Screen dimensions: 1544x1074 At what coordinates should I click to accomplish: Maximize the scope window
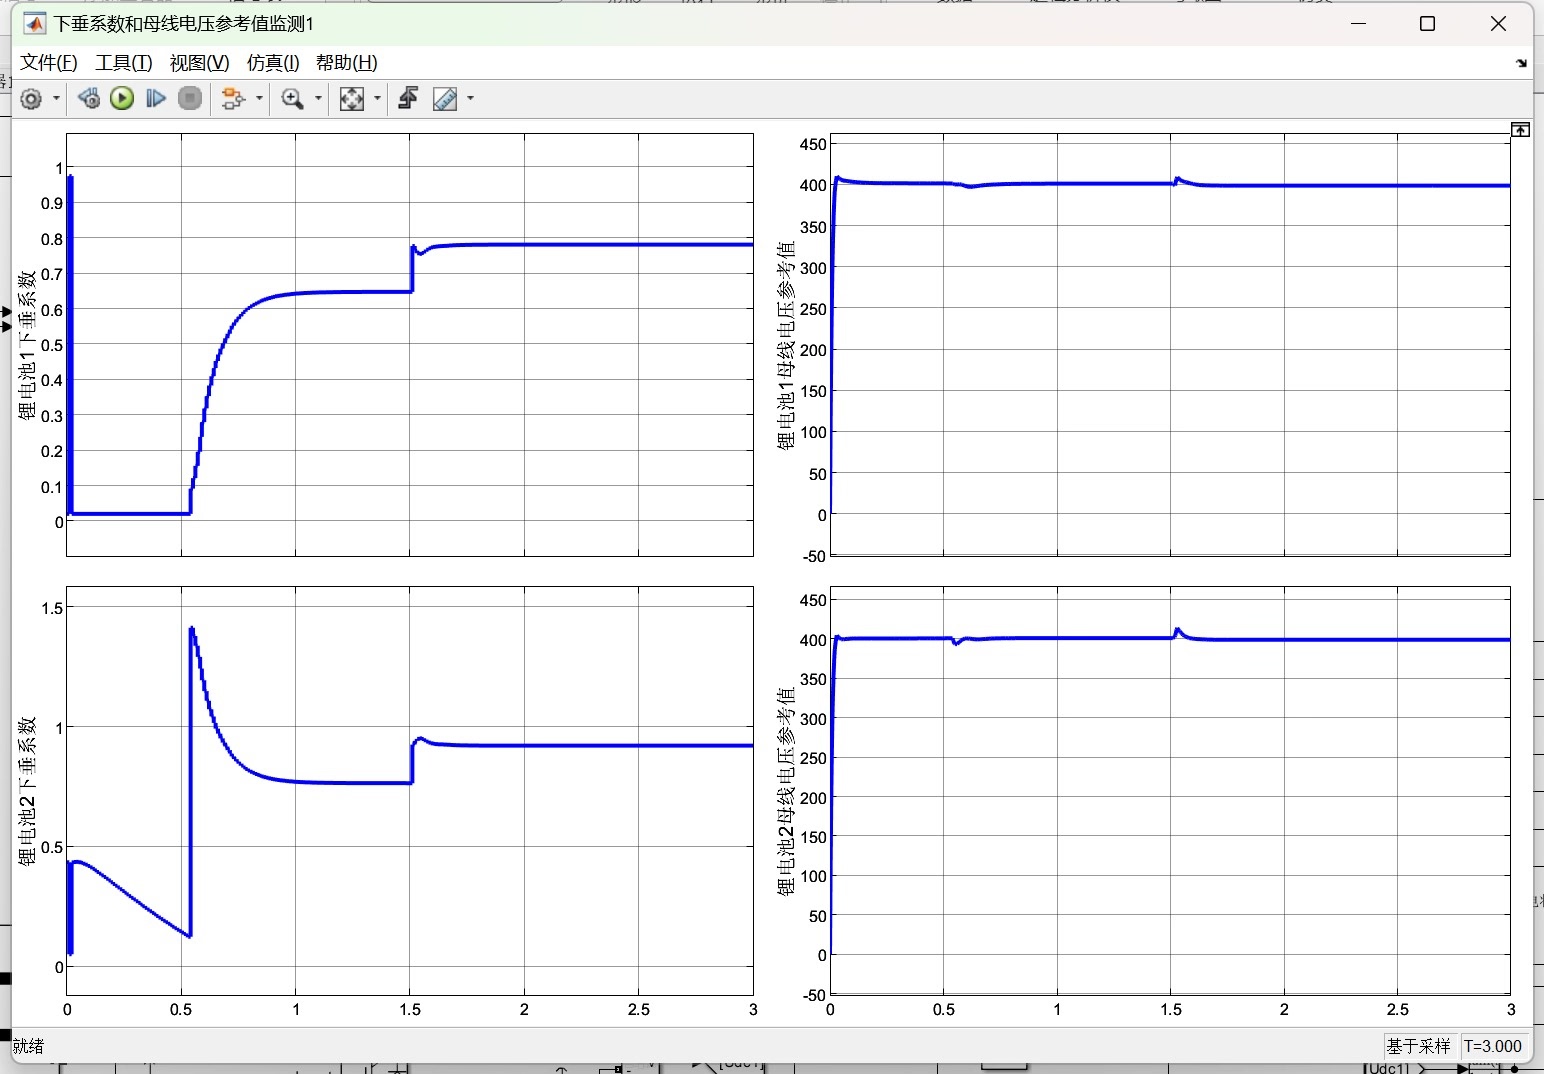[1428, 24]
